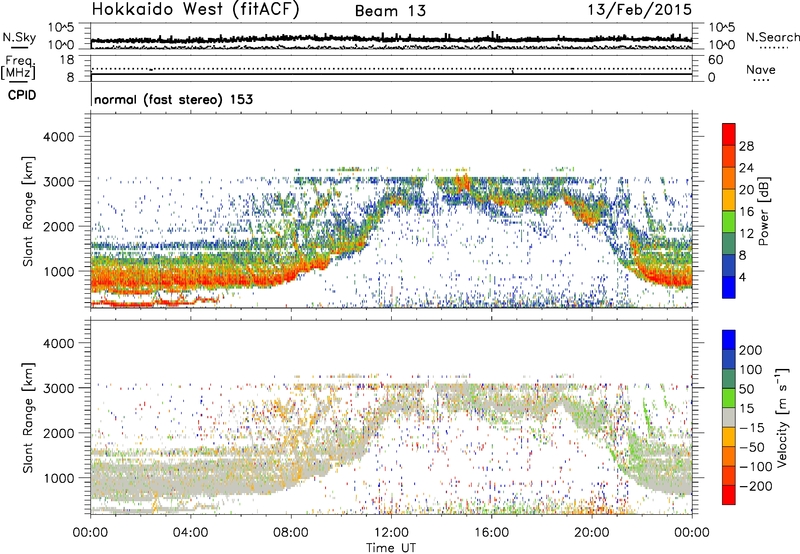Click the '12:00' time tick label
Viewport: 800px width, 554px height.
click(391, 533)
